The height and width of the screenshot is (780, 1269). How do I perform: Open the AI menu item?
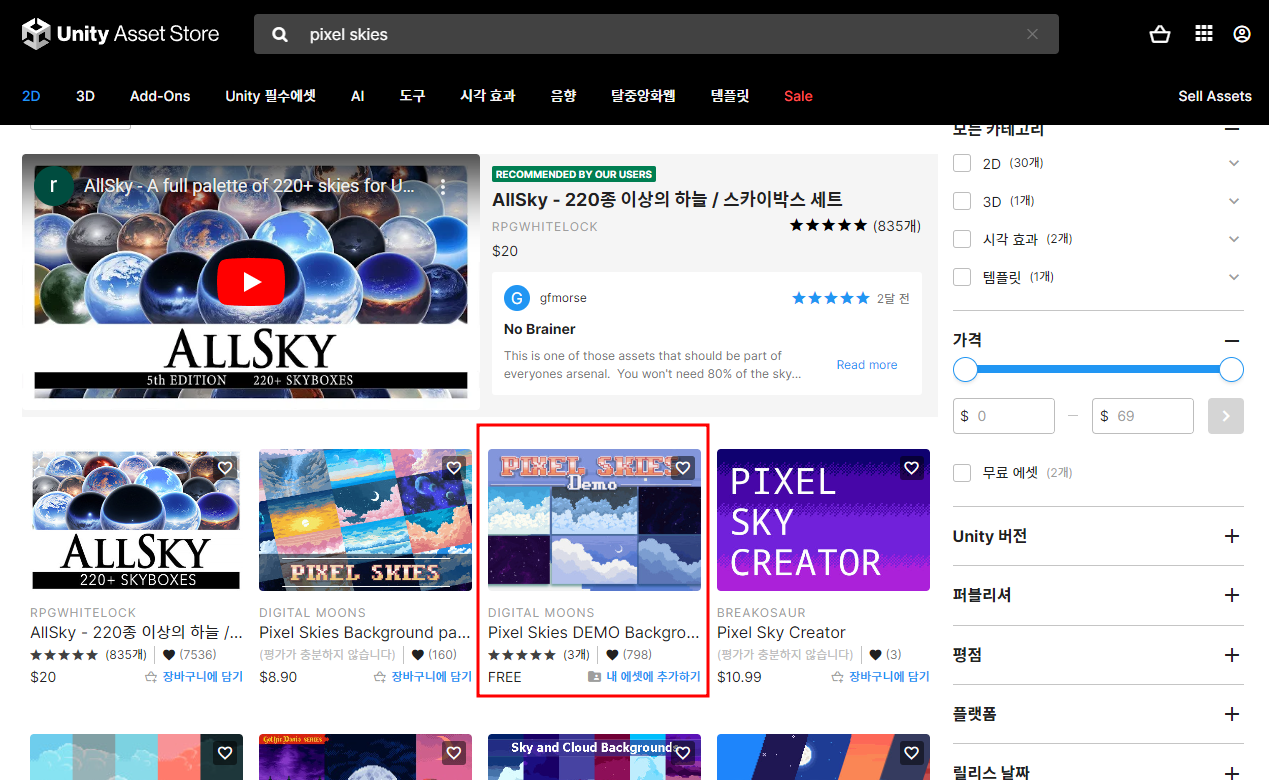click(x=358, y=96)
